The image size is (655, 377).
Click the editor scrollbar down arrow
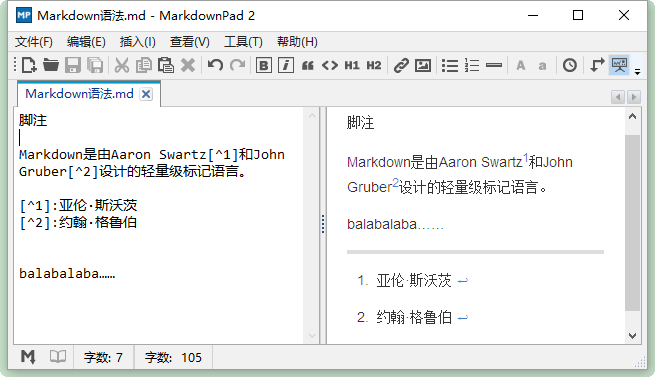click(x=312, y=336)
